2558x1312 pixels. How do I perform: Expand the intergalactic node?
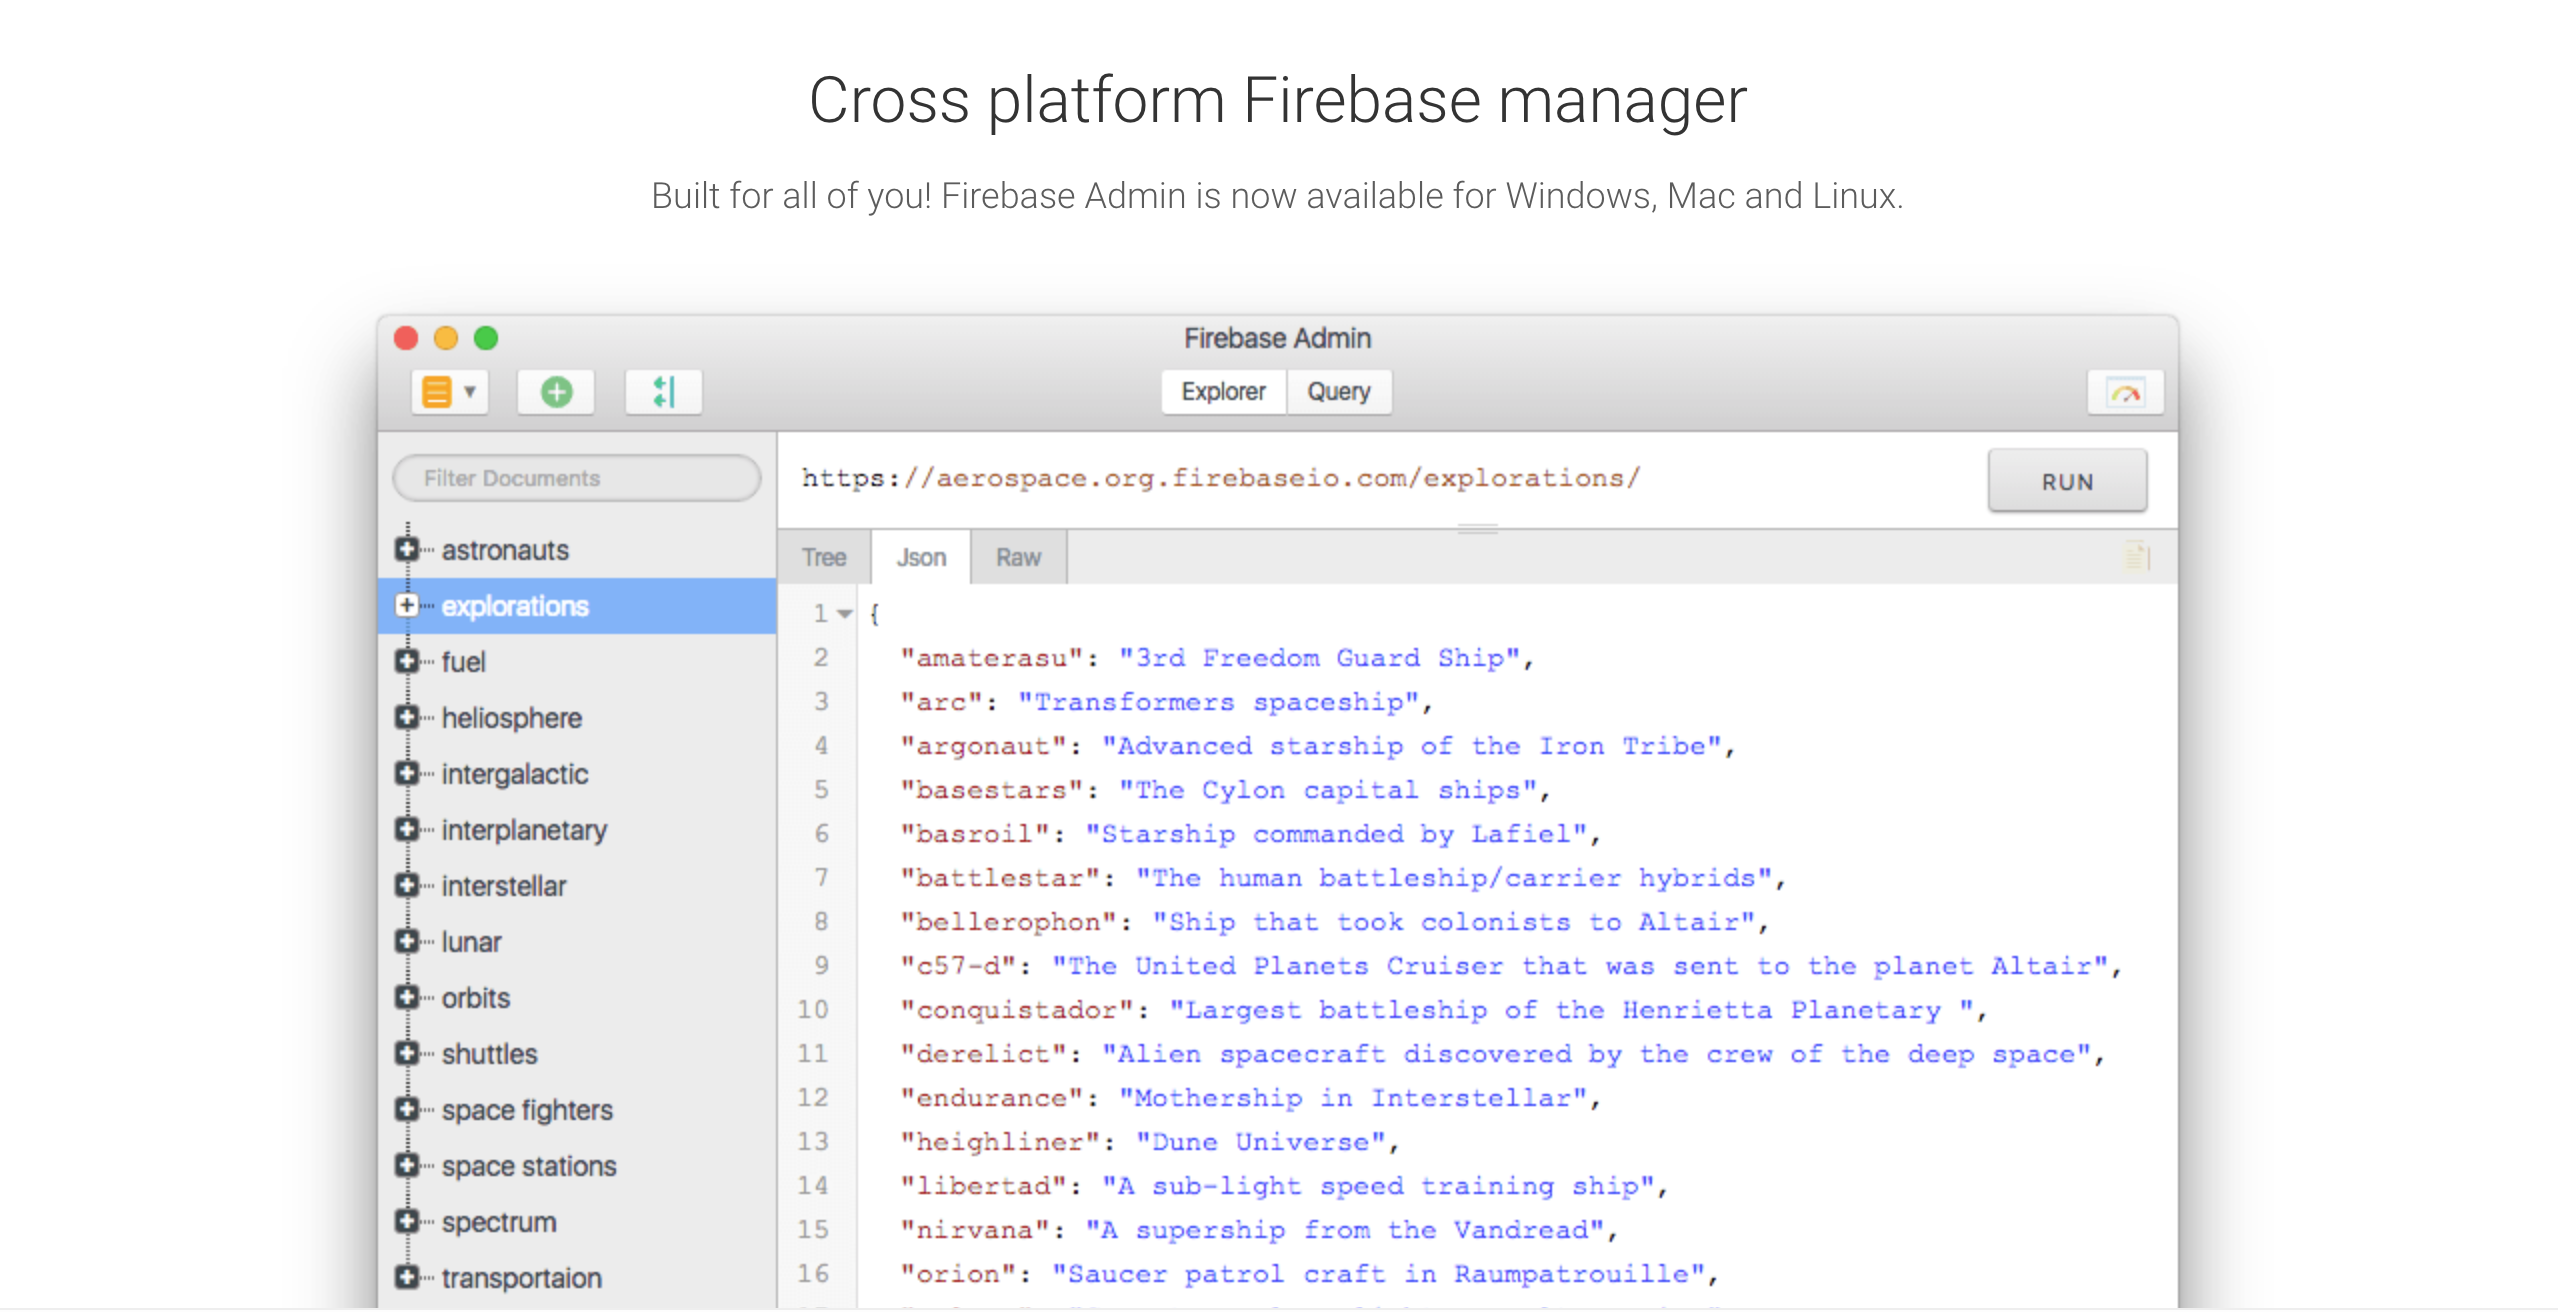(x=406, y=773)
